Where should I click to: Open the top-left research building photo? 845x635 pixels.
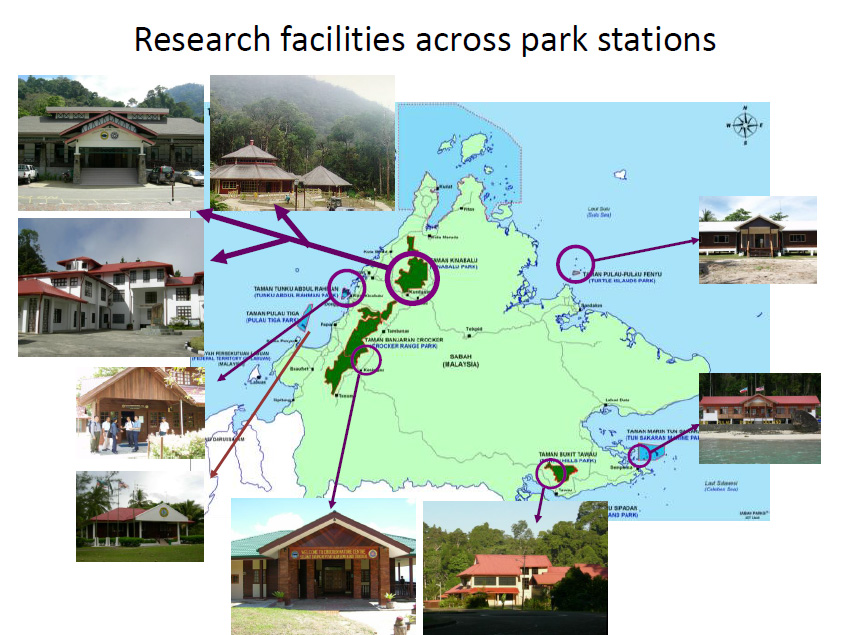[x=110, y=130]
